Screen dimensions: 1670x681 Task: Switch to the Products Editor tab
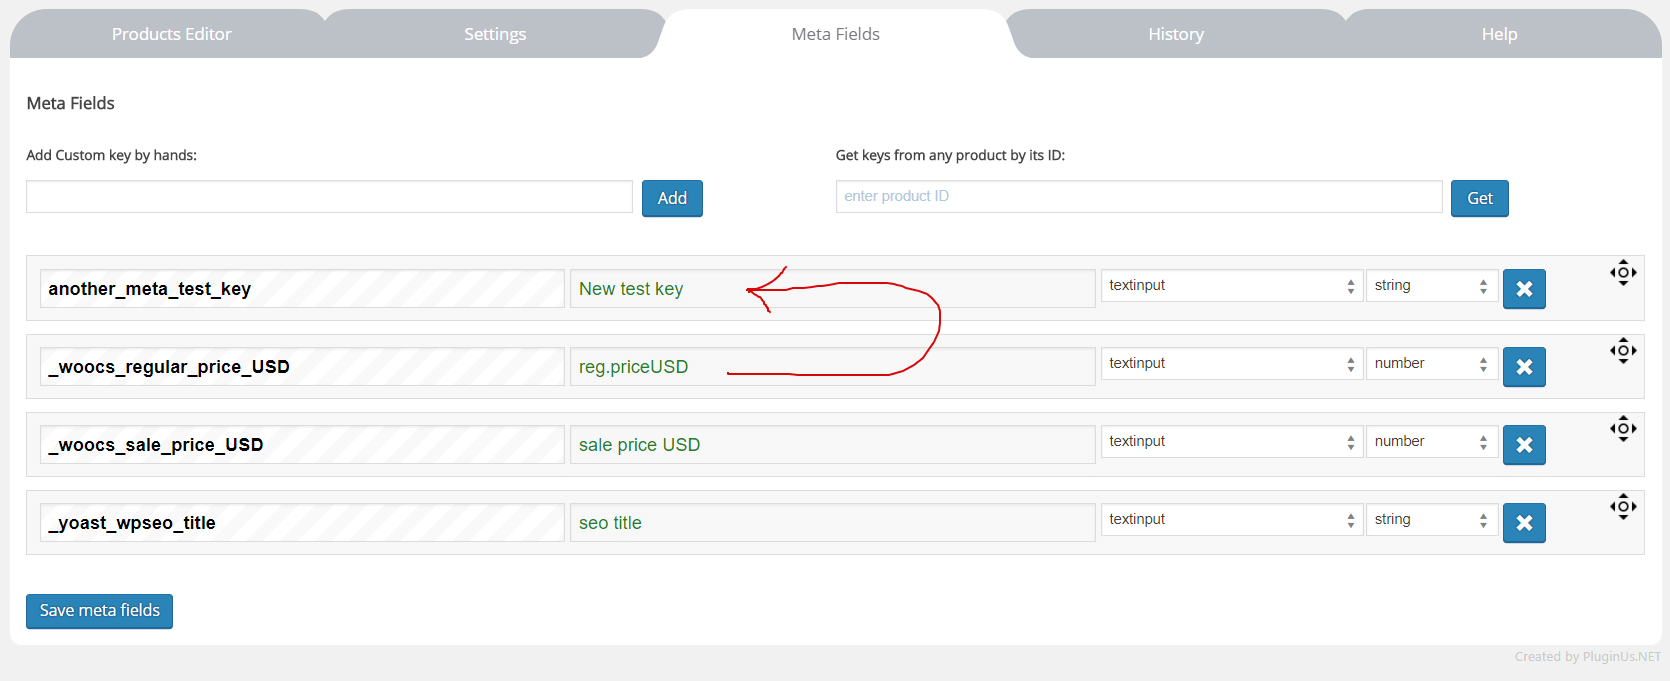click(x=171, y=34)
